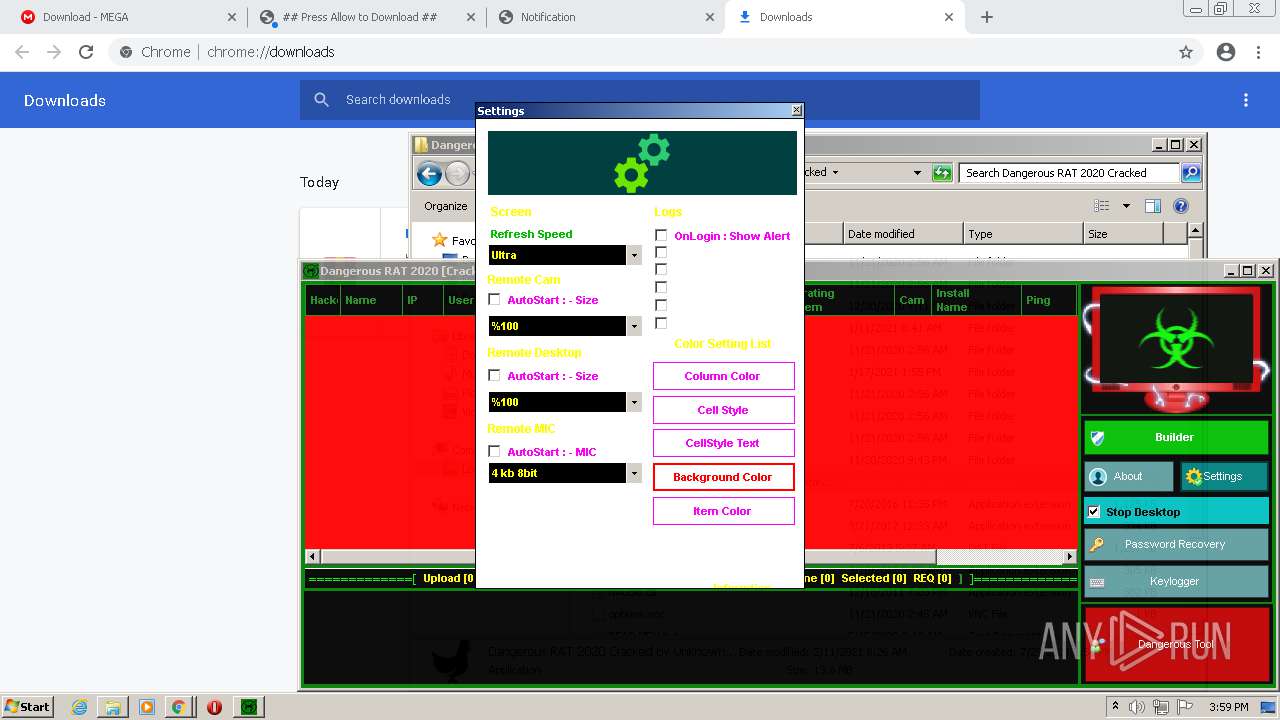Switch to Press Allow to Download tab
The width and height of the screenshot is (1280, 720).
(366, 17)
